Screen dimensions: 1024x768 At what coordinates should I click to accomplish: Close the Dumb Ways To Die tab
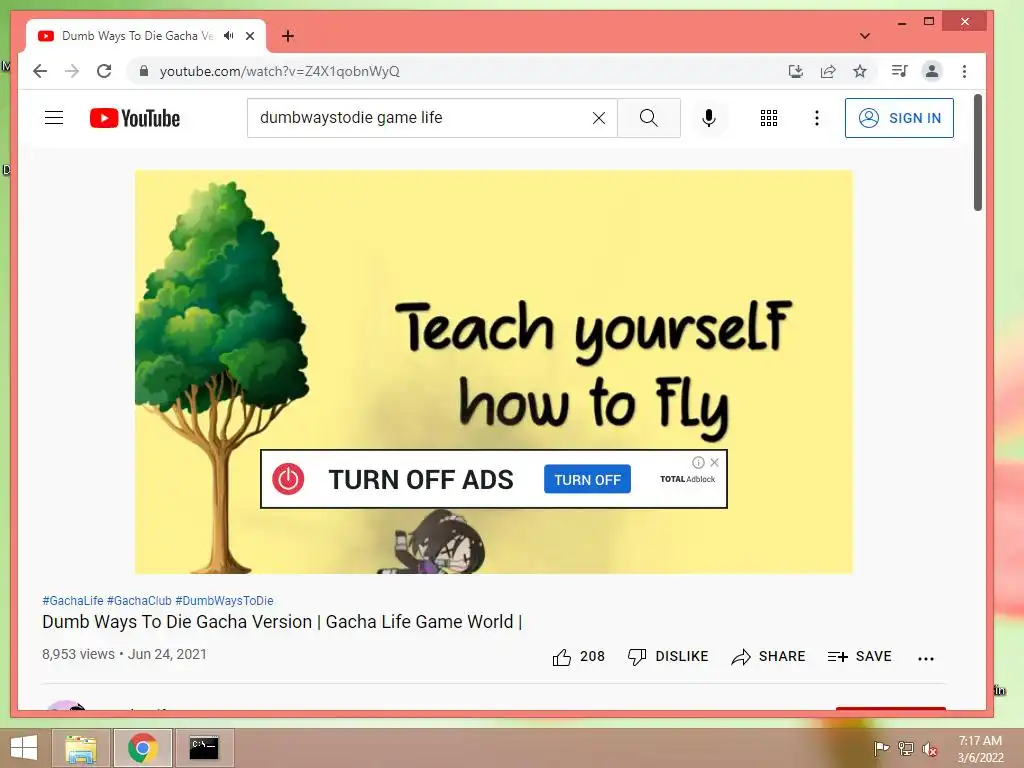250,36
